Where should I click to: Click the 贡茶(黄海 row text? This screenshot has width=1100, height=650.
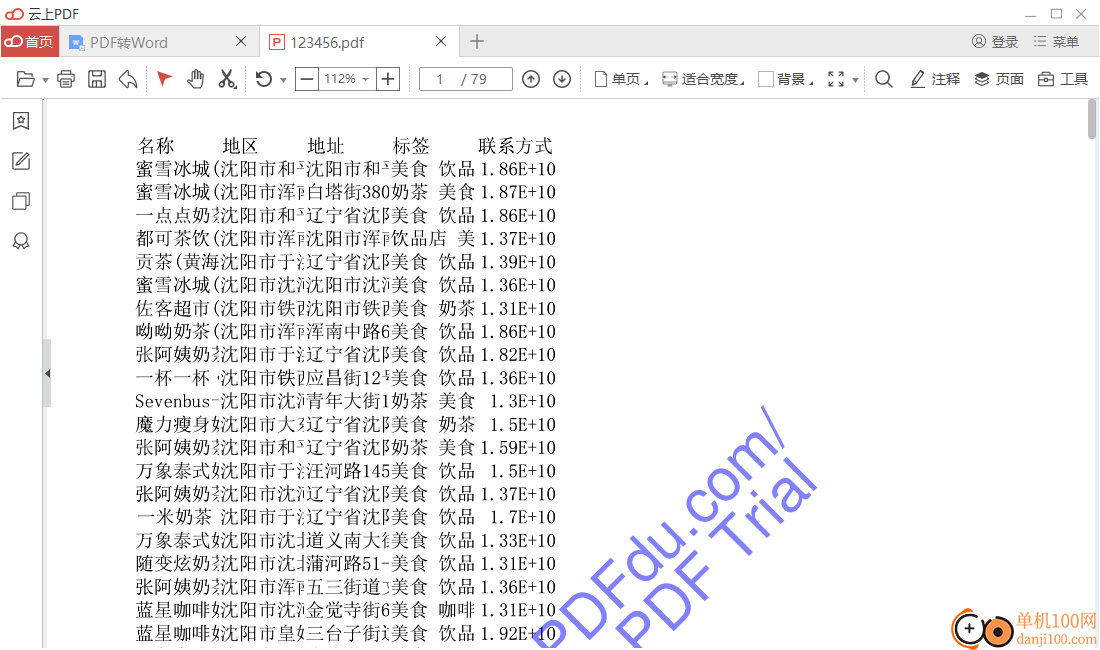[177, 262]
